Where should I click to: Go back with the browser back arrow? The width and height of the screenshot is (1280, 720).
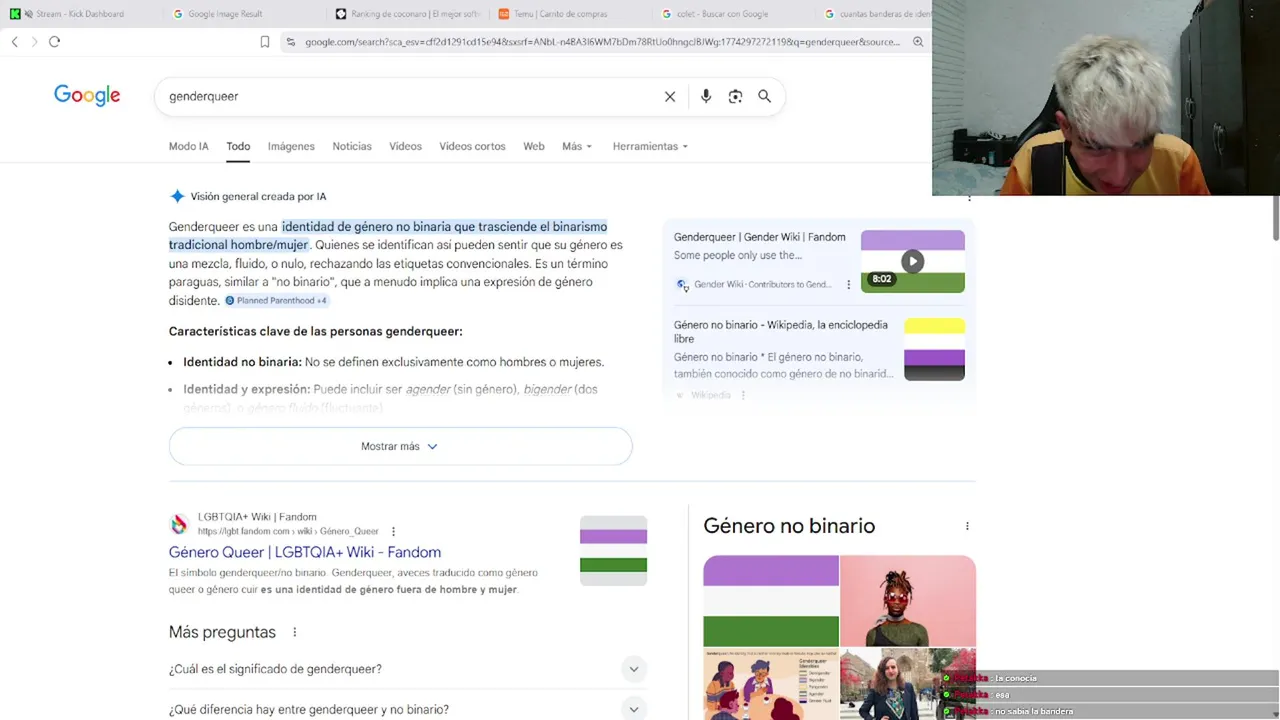pos(15,42)
